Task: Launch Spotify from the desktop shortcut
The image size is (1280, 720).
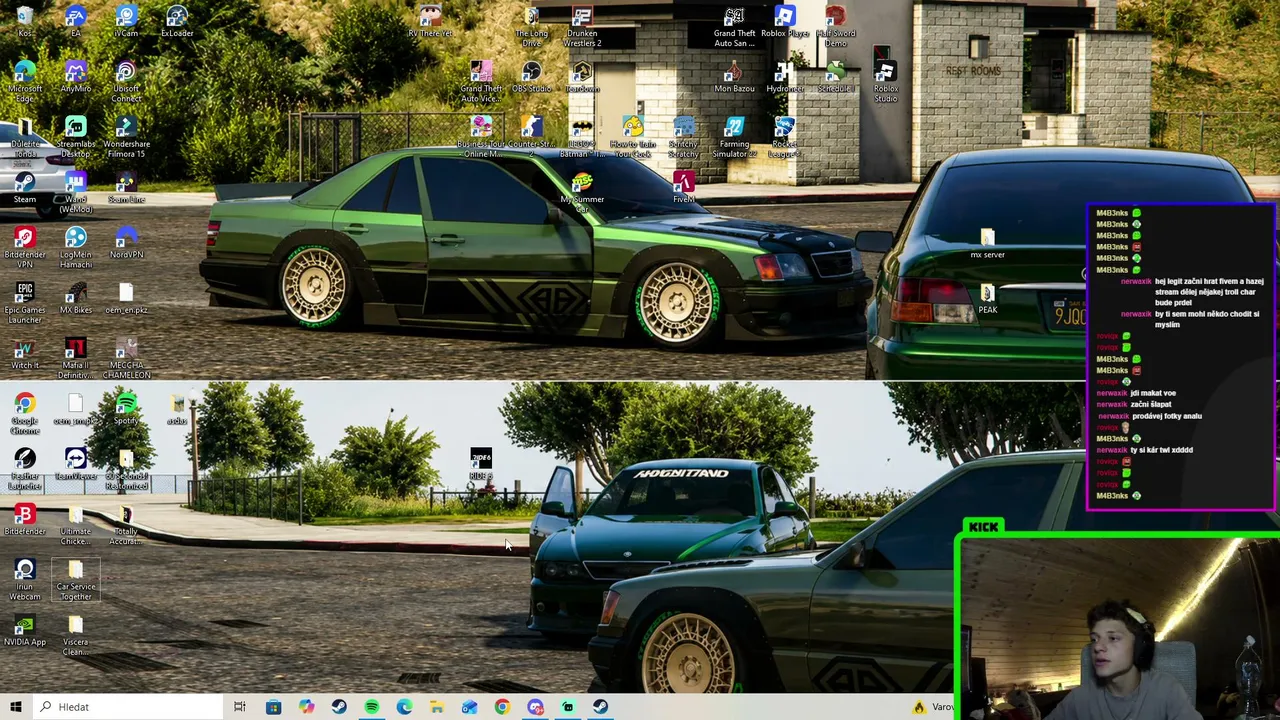Action: pyautogui.click(x=126, y=408)
